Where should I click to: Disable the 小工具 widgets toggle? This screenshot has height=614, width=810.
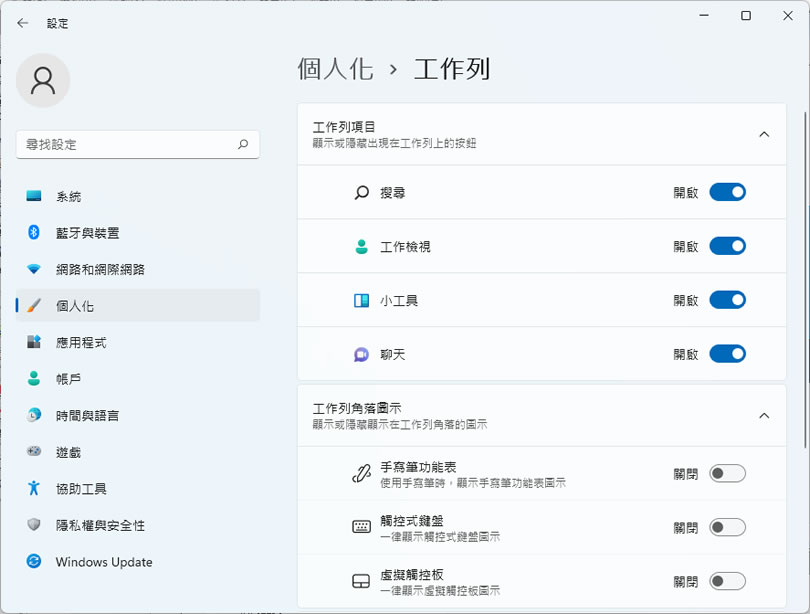(x=727, y=300)
